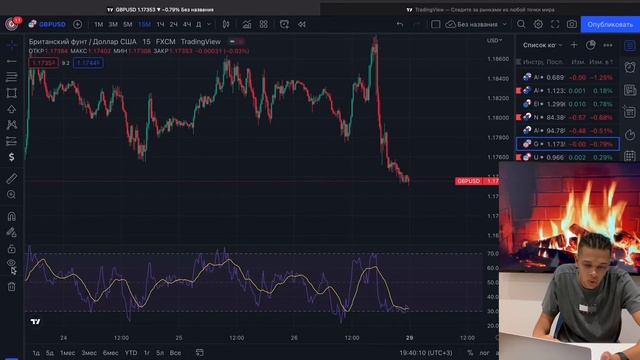Open the hotlists flame panel

pos(630,135)
